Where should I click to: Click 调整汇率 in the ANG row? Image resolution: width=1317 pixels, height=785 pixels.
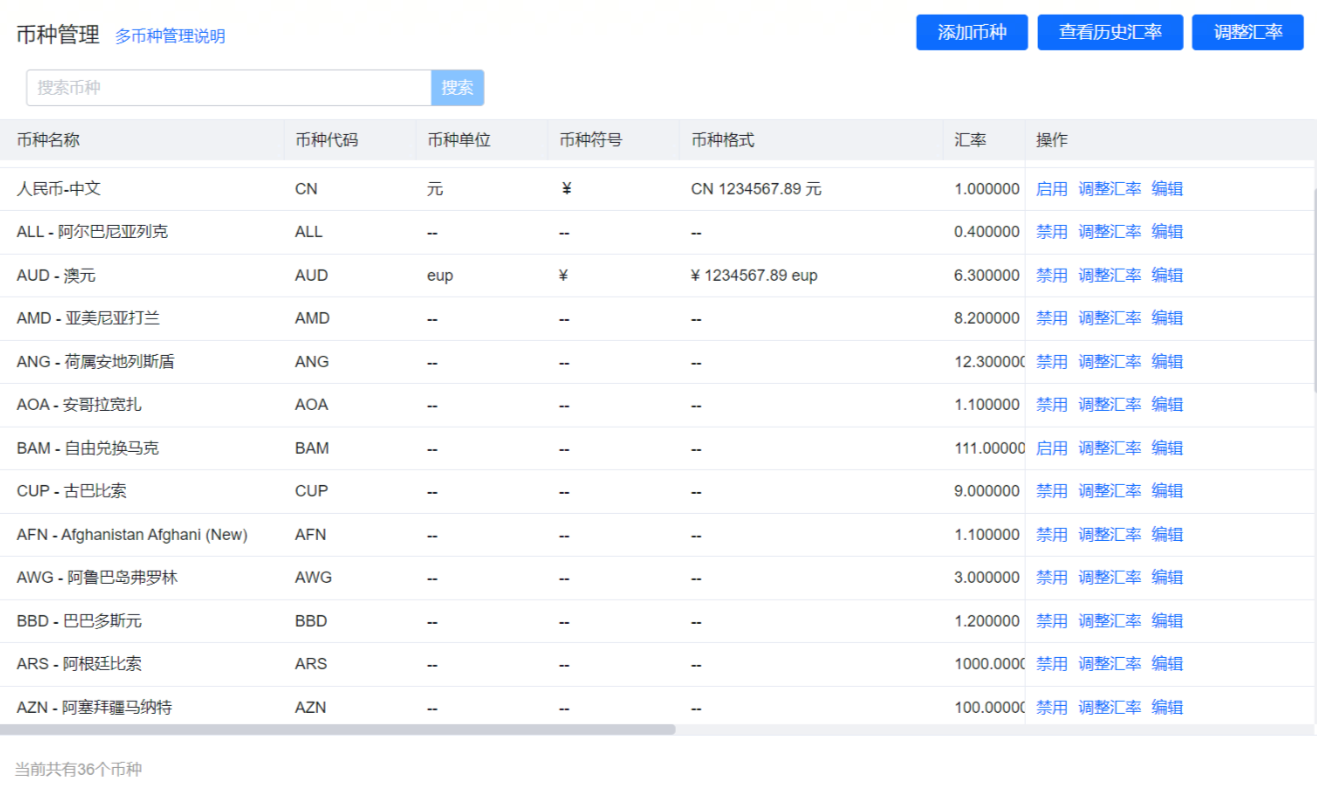tap(1110, 361)
